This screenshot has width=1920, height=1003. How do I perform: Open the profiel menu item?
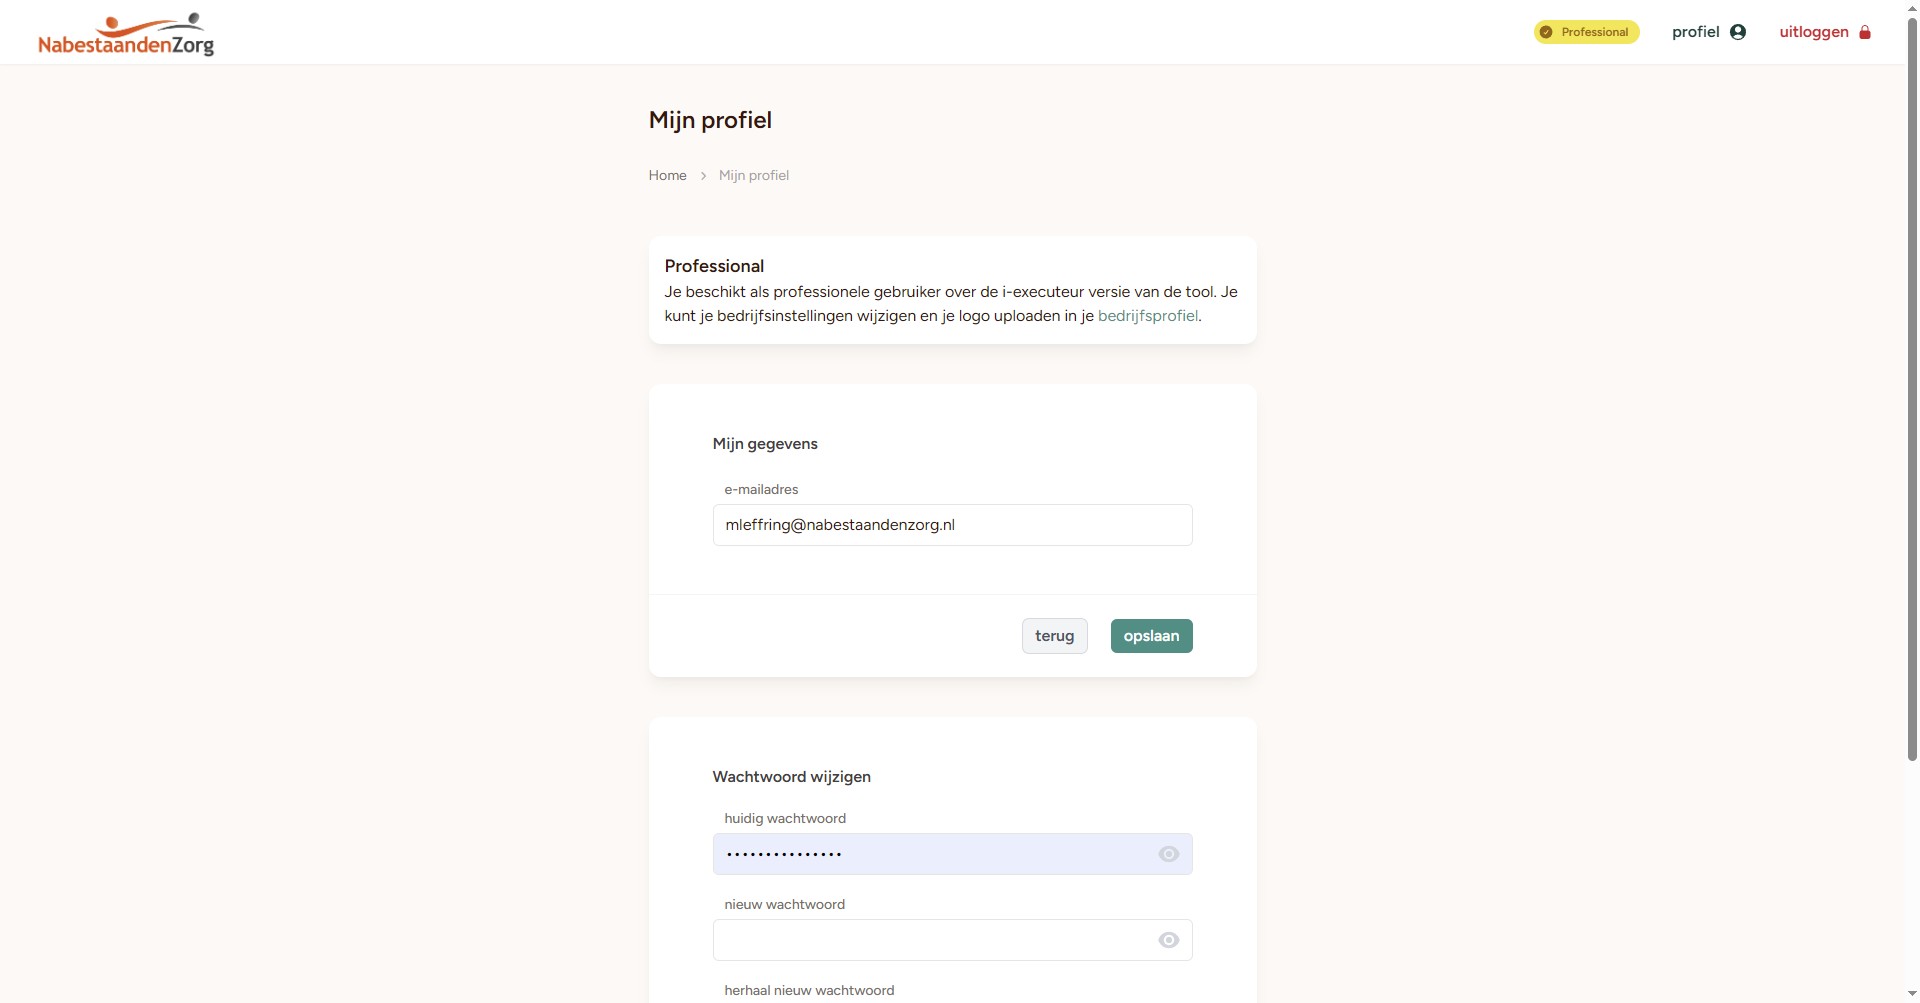(1696, 32)
